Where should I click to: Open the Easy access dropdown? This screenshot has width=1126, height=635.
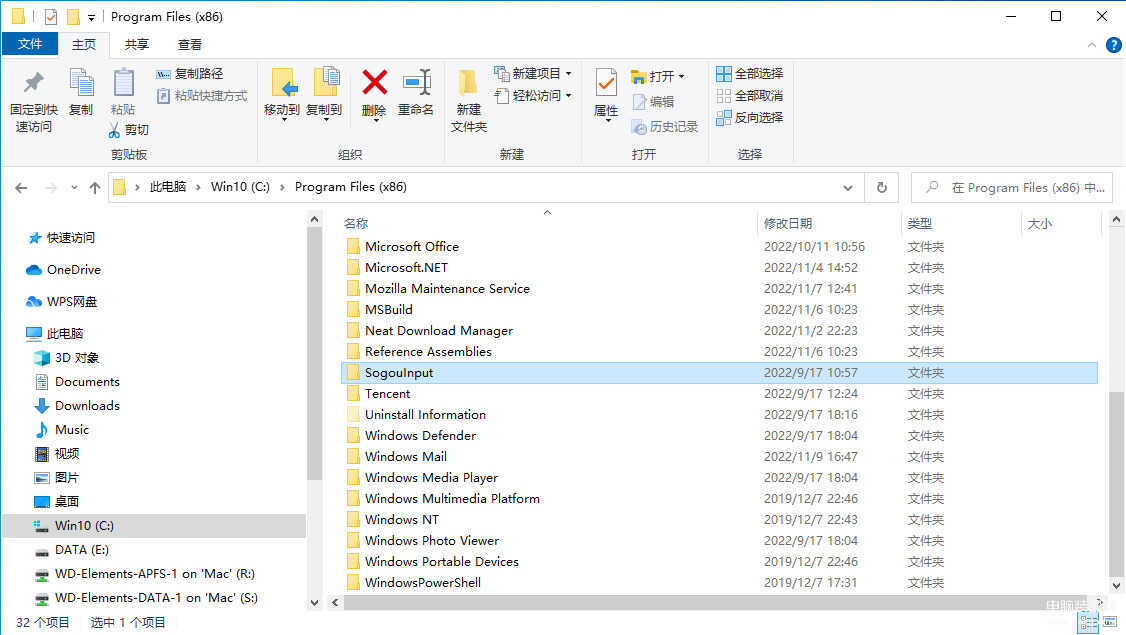click(533, 96)
